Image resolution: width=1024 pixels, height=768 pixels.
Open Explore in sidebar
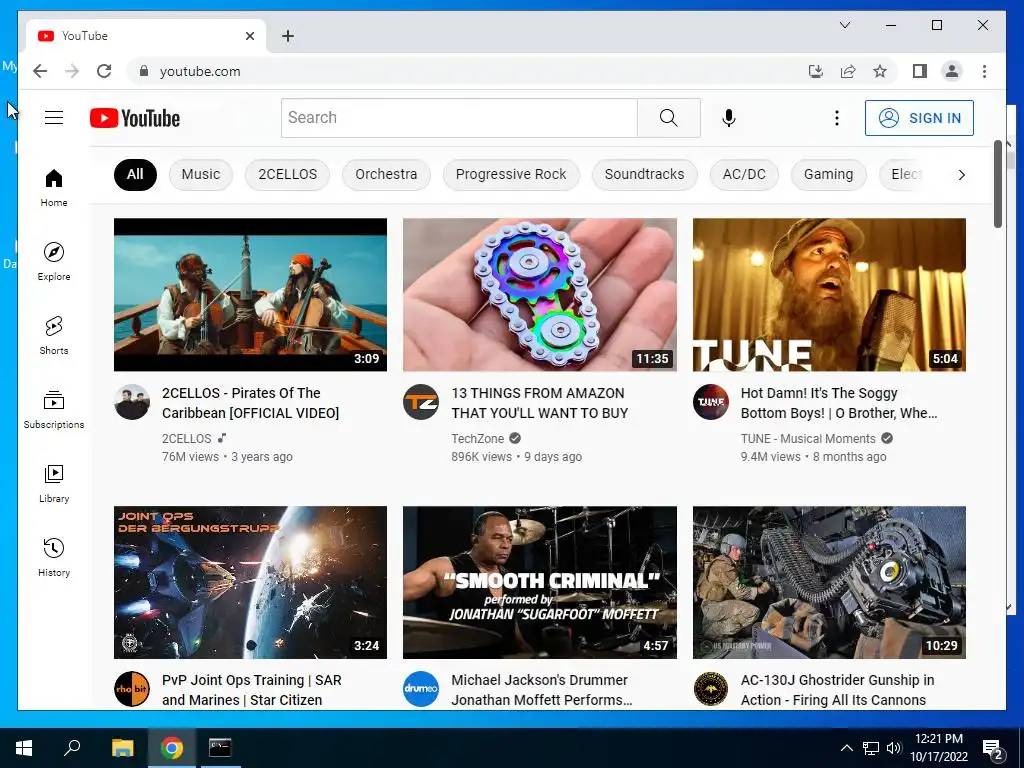pyautogui.click(x=54, y=262)
